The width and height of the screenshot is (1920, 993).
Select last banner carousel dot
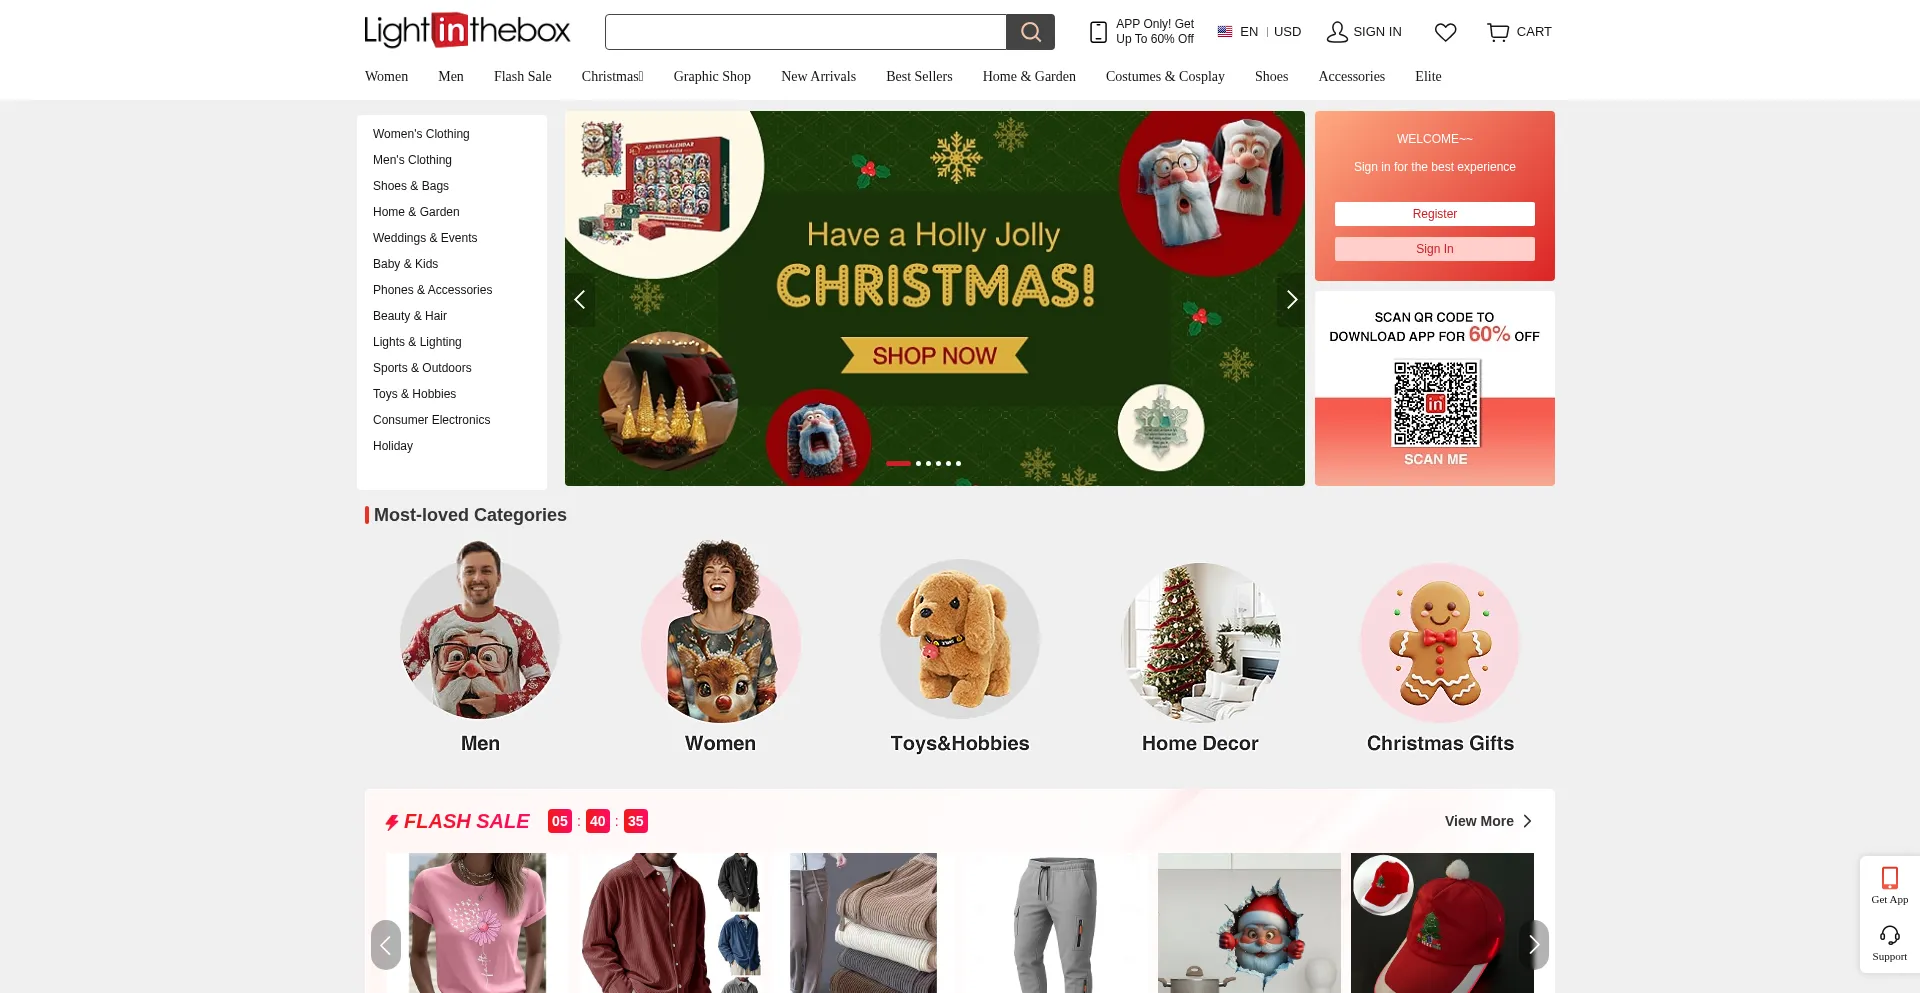pos(958,463)
